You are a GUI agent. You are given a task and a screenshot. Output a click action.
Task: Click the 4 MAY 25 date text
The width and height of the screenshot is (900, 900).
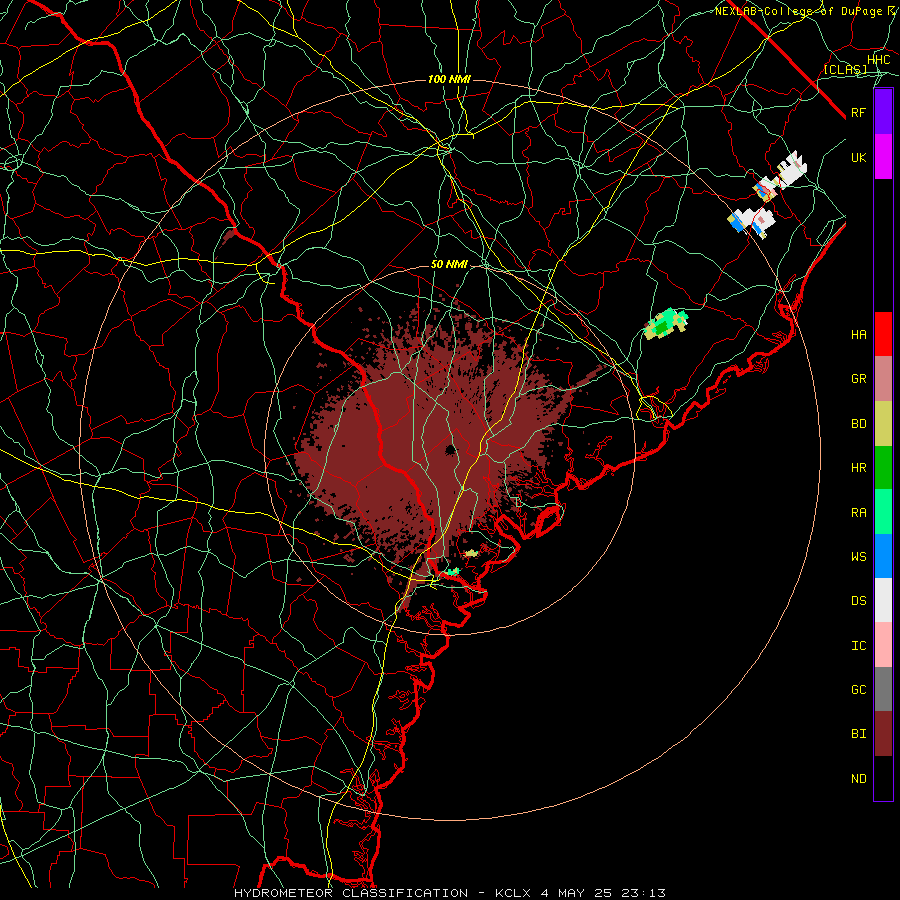click(x=574, y=893)
